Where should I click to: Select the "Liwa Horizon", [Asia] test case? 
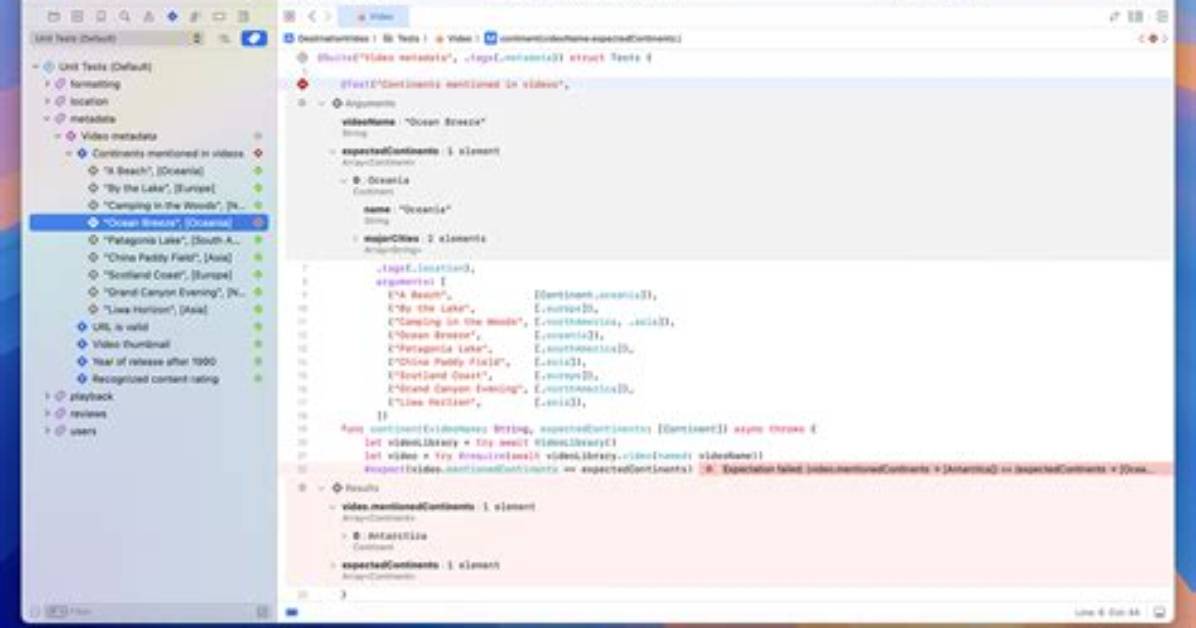pyautogui.click(x=149, y=310)
